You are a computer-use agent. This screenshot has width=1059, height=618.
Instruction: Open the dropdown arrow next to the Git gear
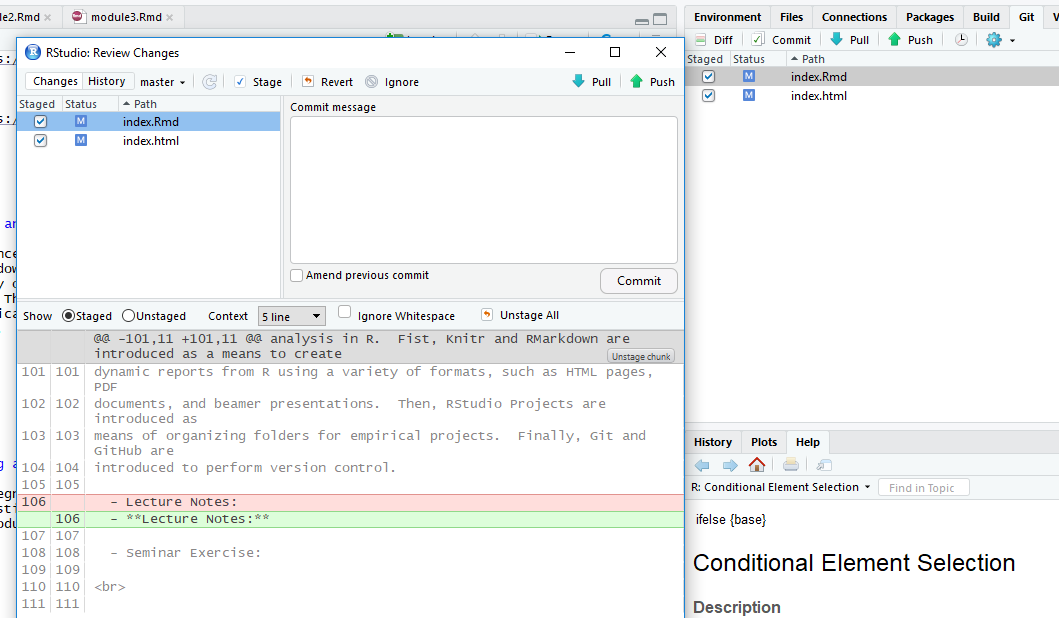pos(1012,41)
